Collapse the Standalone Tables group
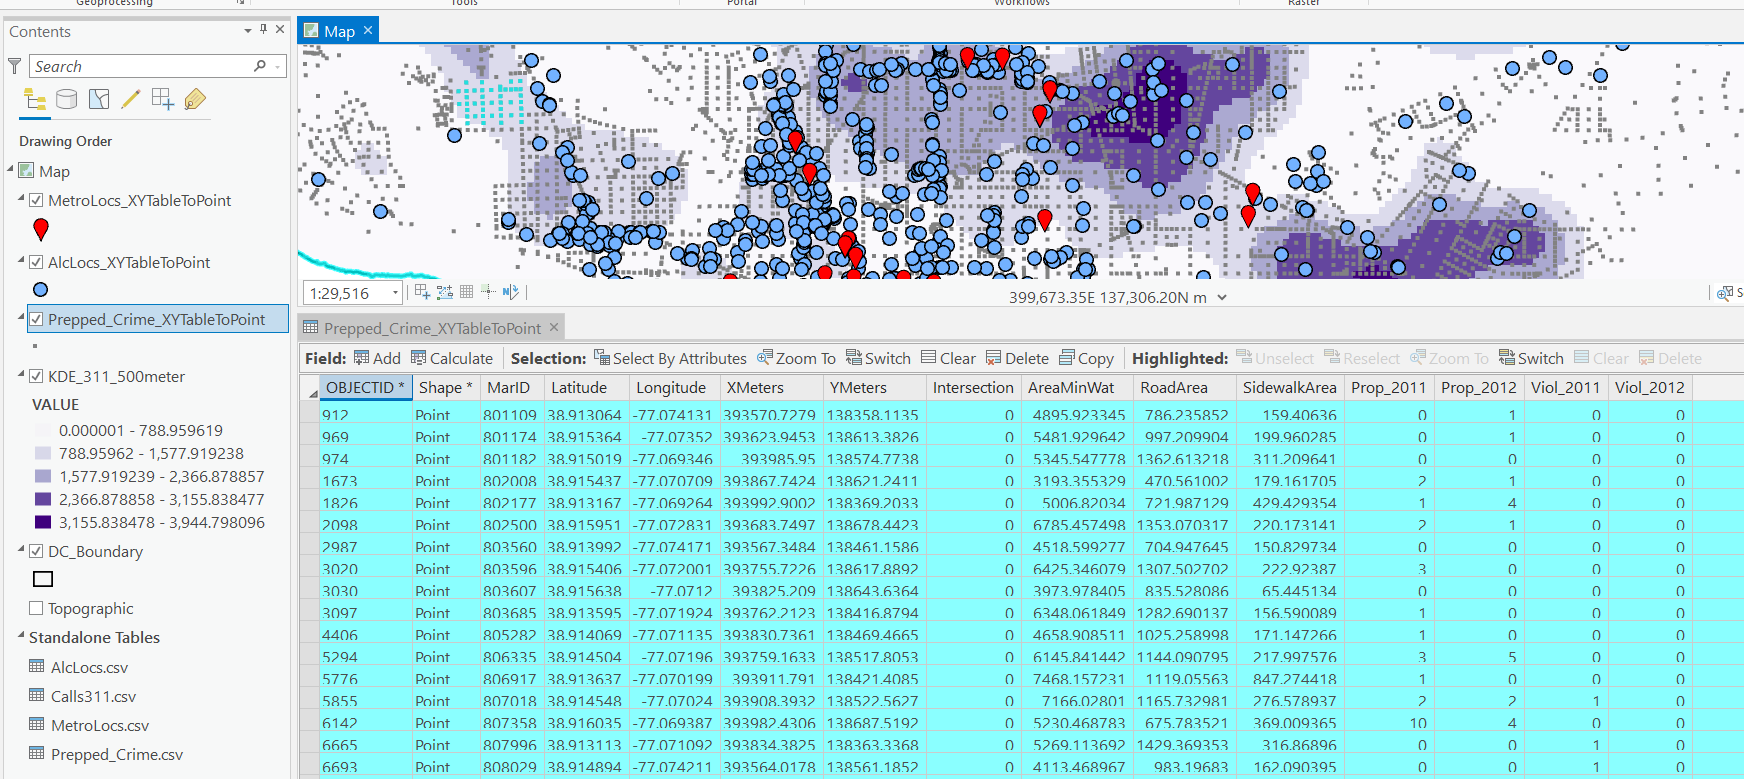This screenshot has height=779, width=1744. pos(21,636)
